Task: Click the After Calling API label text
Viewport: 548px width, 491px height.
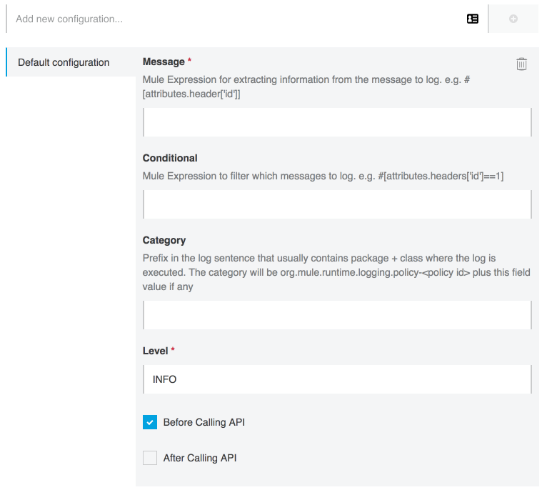Action: [200, 458]
